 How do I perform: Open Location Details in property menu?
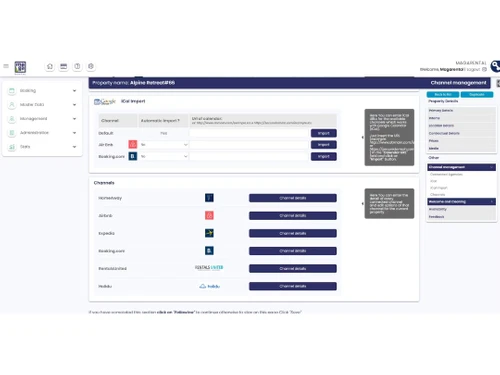tap(461, 126)
